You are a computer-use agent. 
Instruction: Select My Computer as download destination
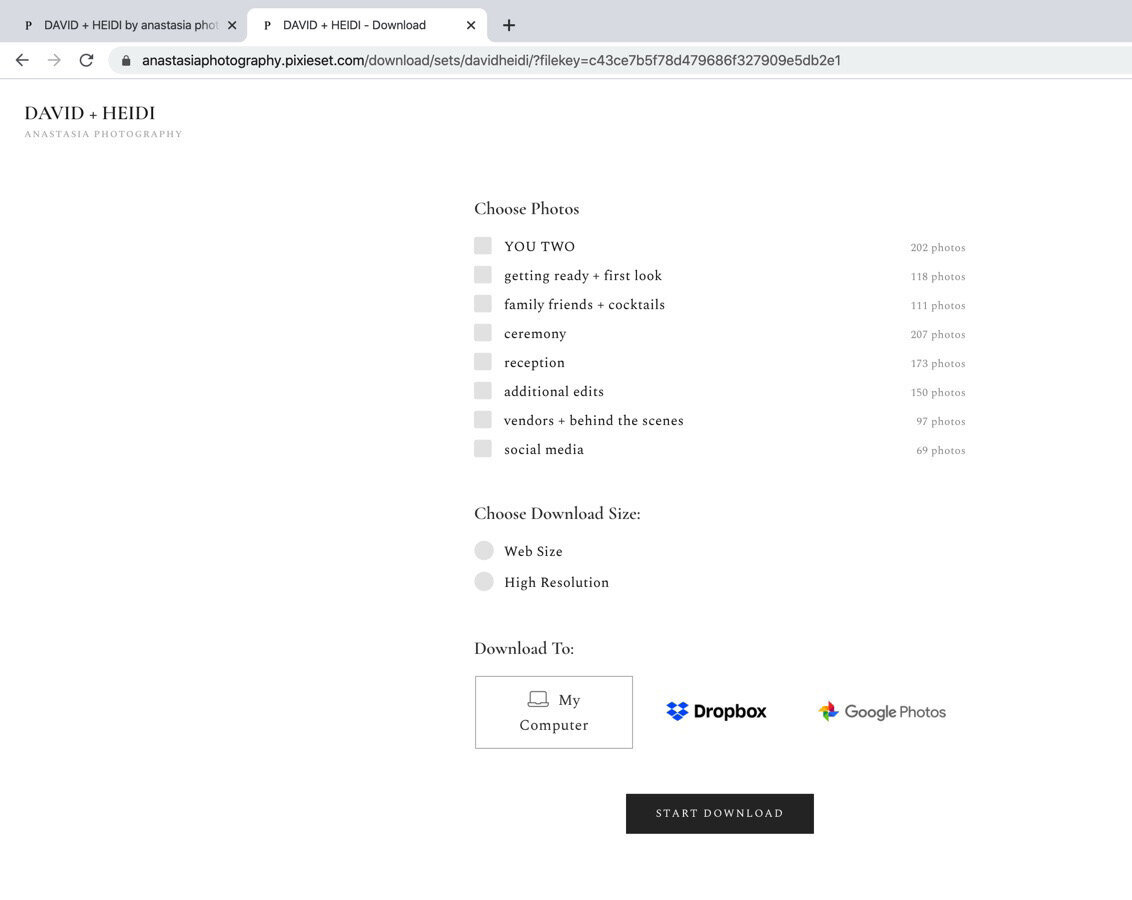[x=554, y=712]
